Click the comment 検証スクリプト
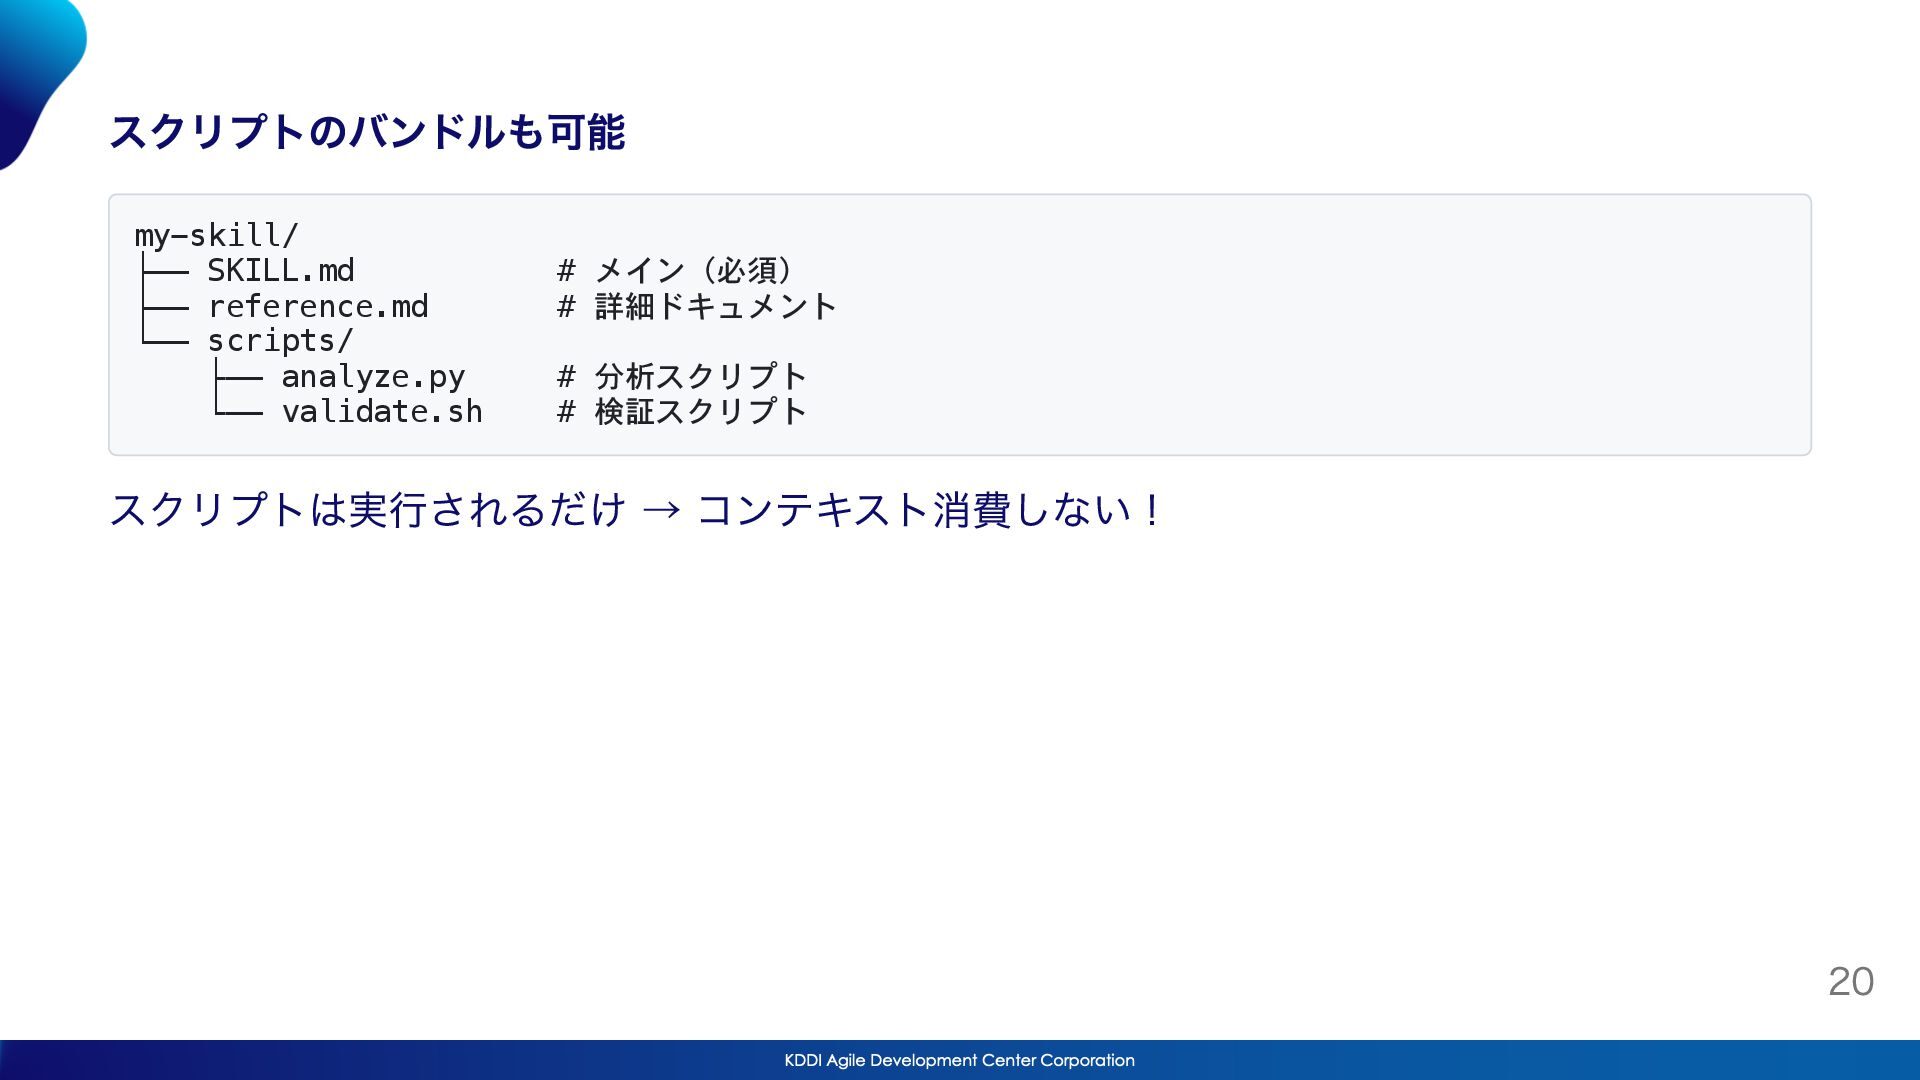The image size is (1920, 1080). (x=700, y=411)
